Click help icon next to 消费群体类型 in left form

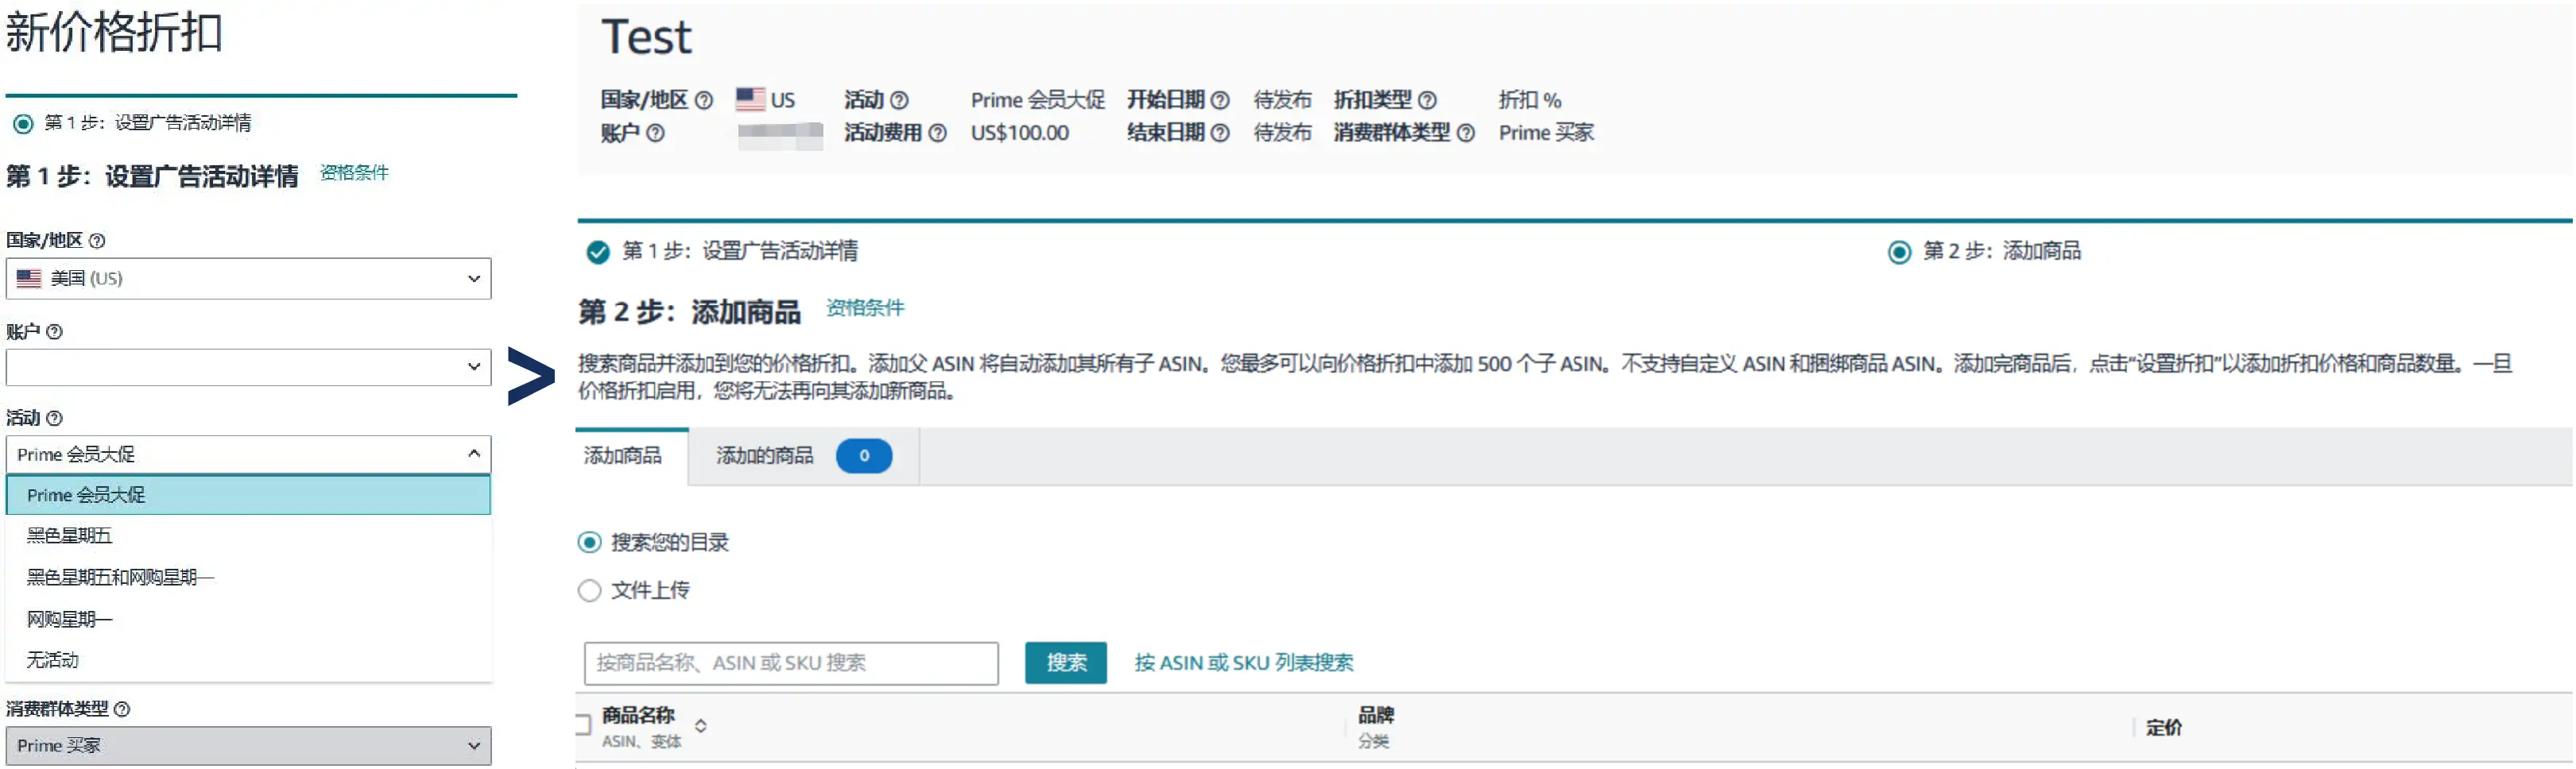pyautogui.click(x=122, y=709)
